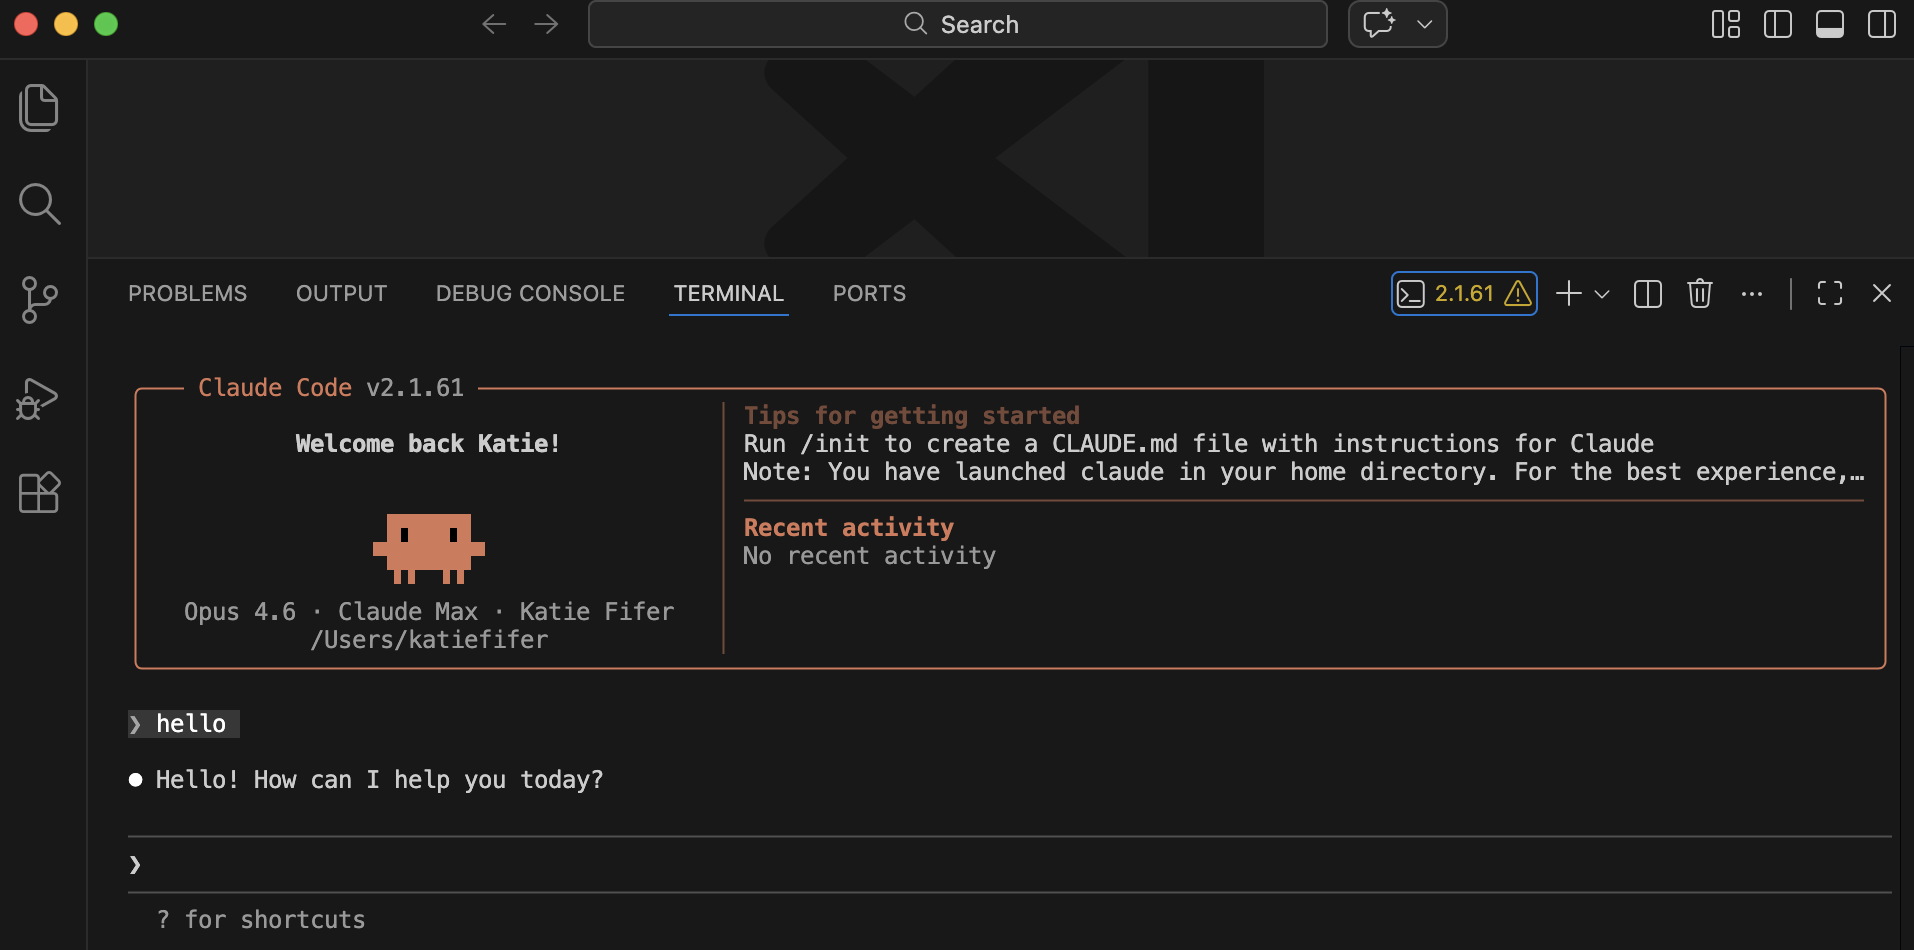Open the Source Control view
The width and height of the screenshot is (1914, 950).
39,300
